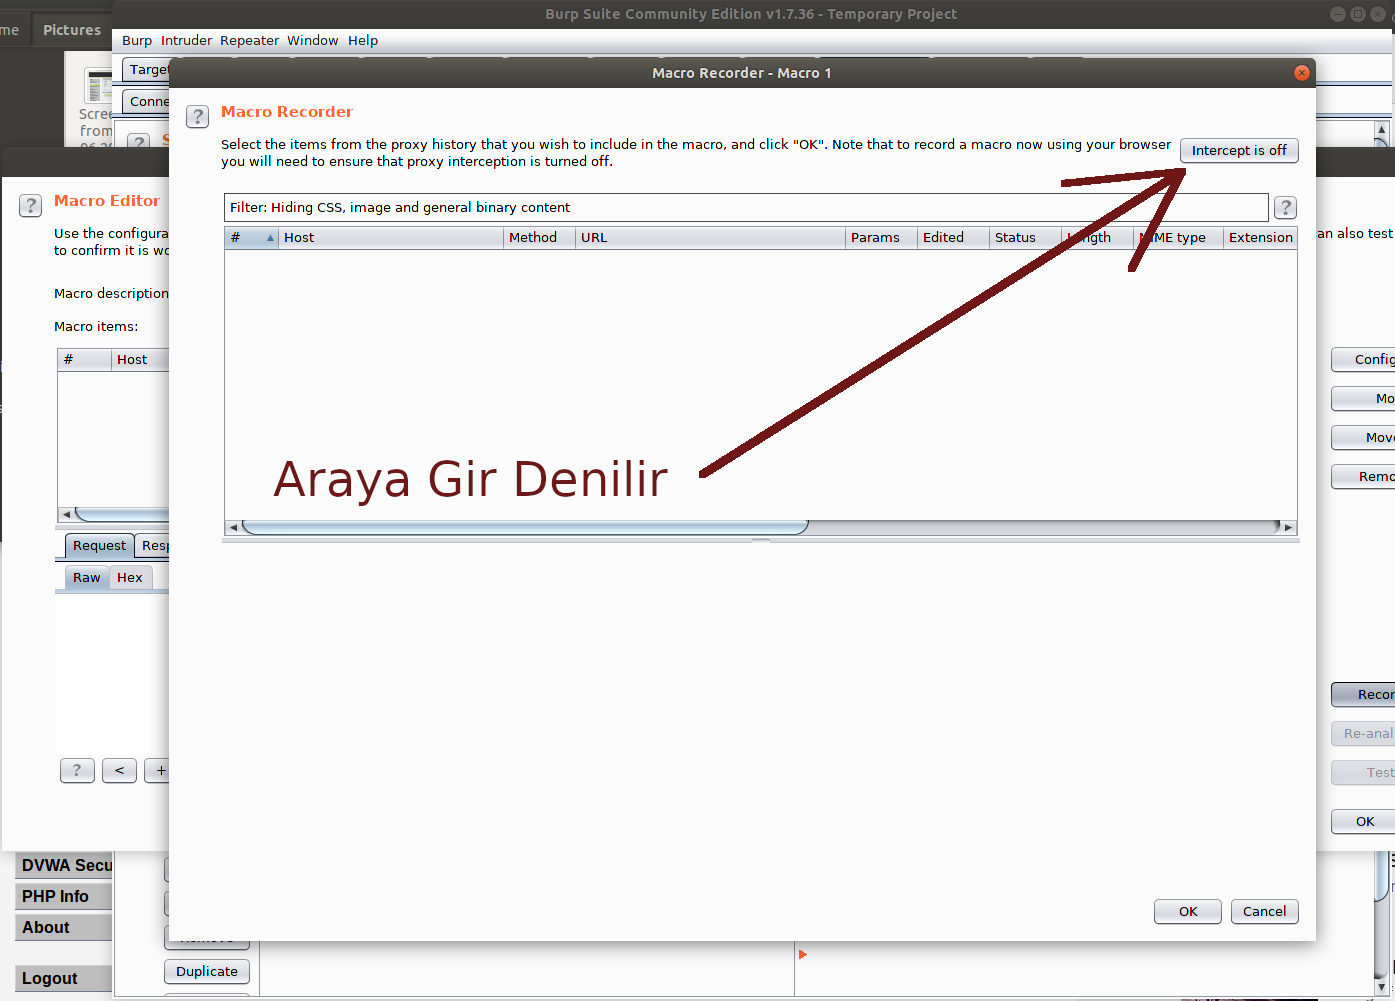1395x1001 pixels.
Task: Open the Pictures tab in background
Action: (x=72, y=30)
